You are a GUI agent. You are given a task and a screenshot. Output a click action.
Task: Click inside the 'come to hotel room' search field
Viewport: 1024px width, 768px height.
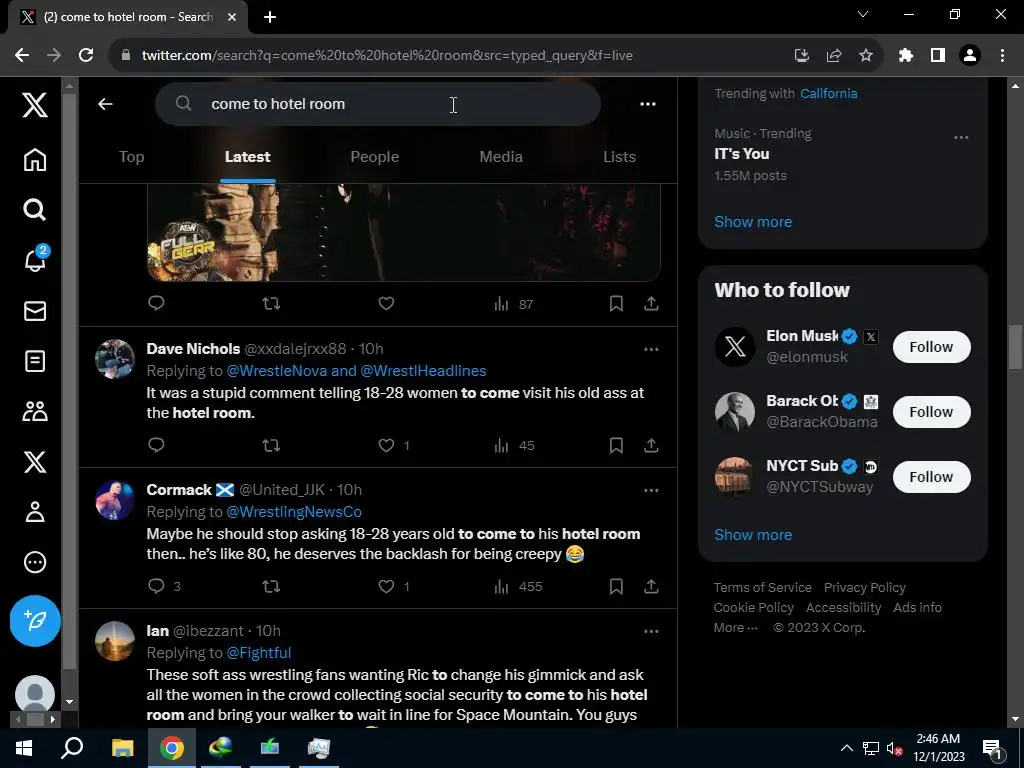click(x=377, y=104)
